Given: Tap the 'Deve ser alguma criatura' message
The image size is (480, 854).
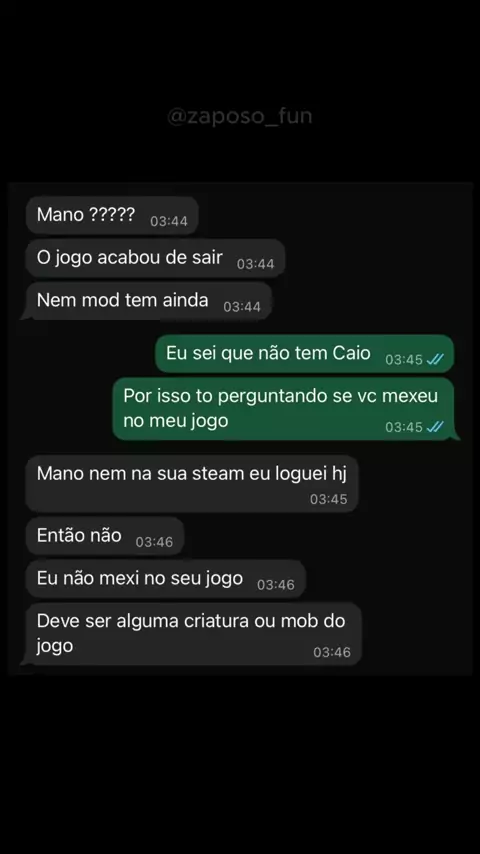Looking at the screenshot, I should pos(192,634).
